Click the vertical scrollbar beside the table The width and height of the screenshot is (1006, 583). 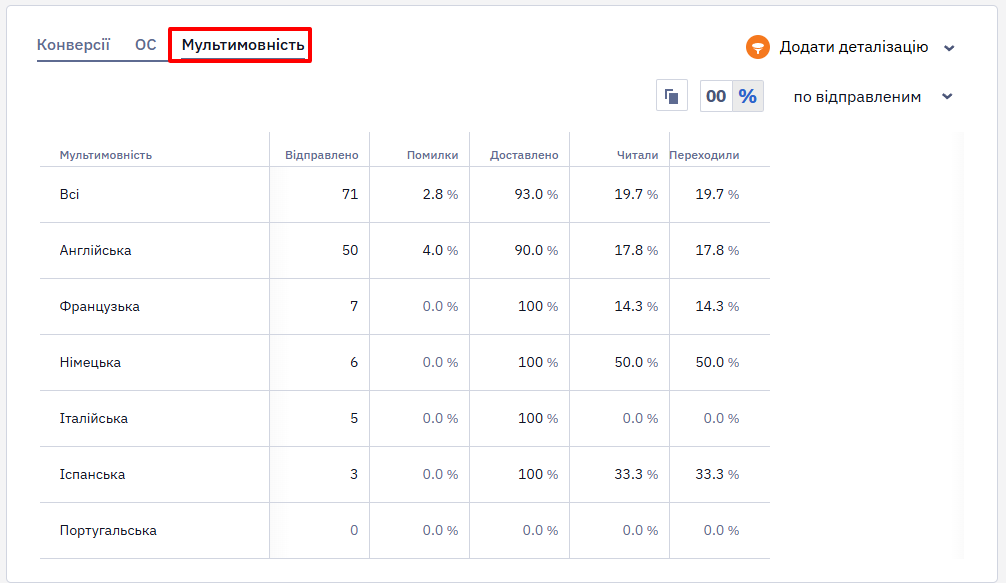click(959, 345)
